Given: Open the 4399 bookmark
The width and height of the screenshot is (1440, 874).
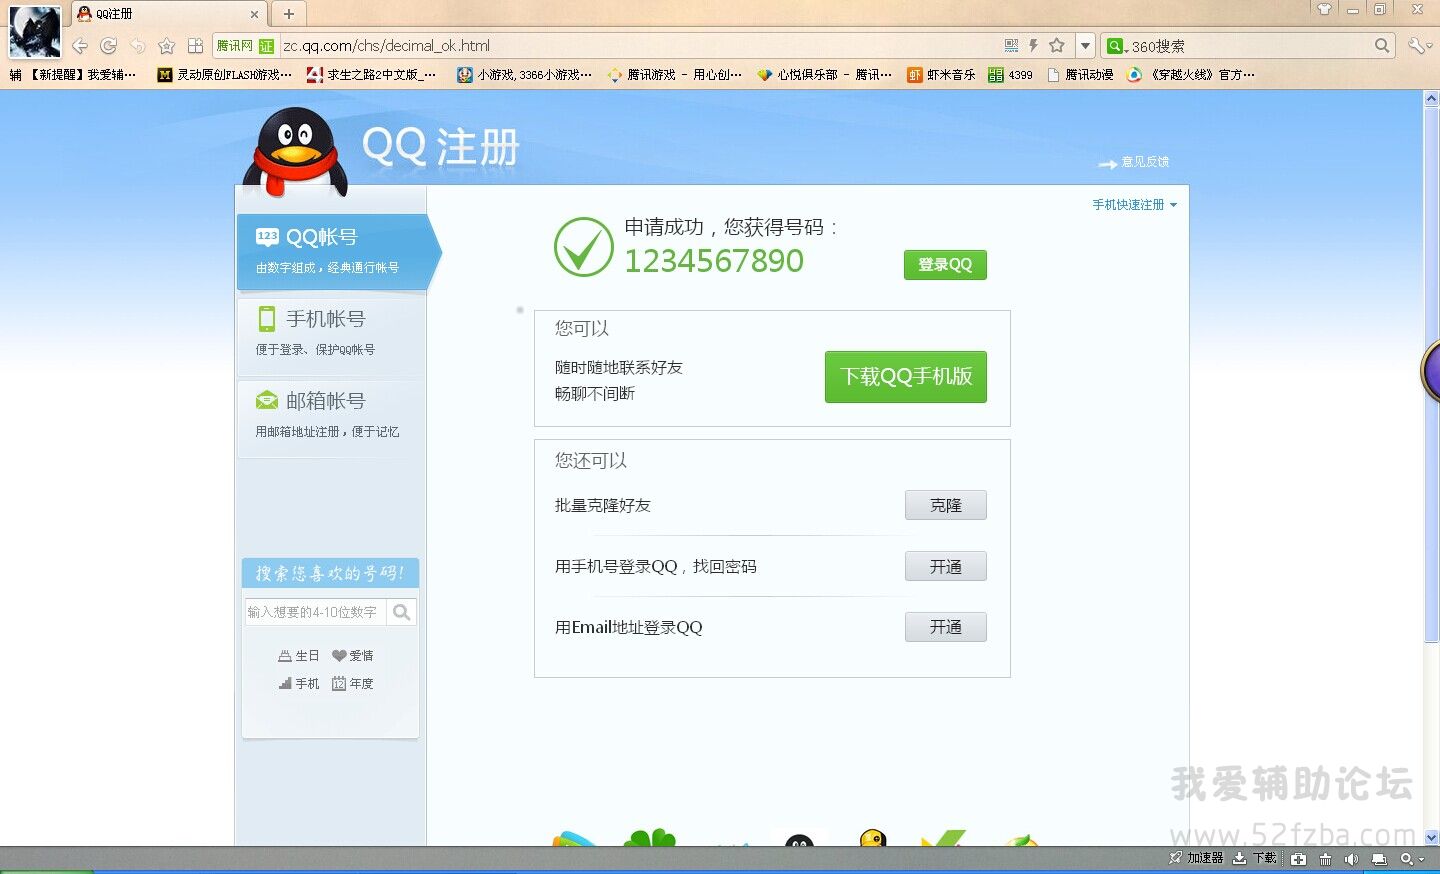Looking at the screenshot, I should [x=1011, y=75].
